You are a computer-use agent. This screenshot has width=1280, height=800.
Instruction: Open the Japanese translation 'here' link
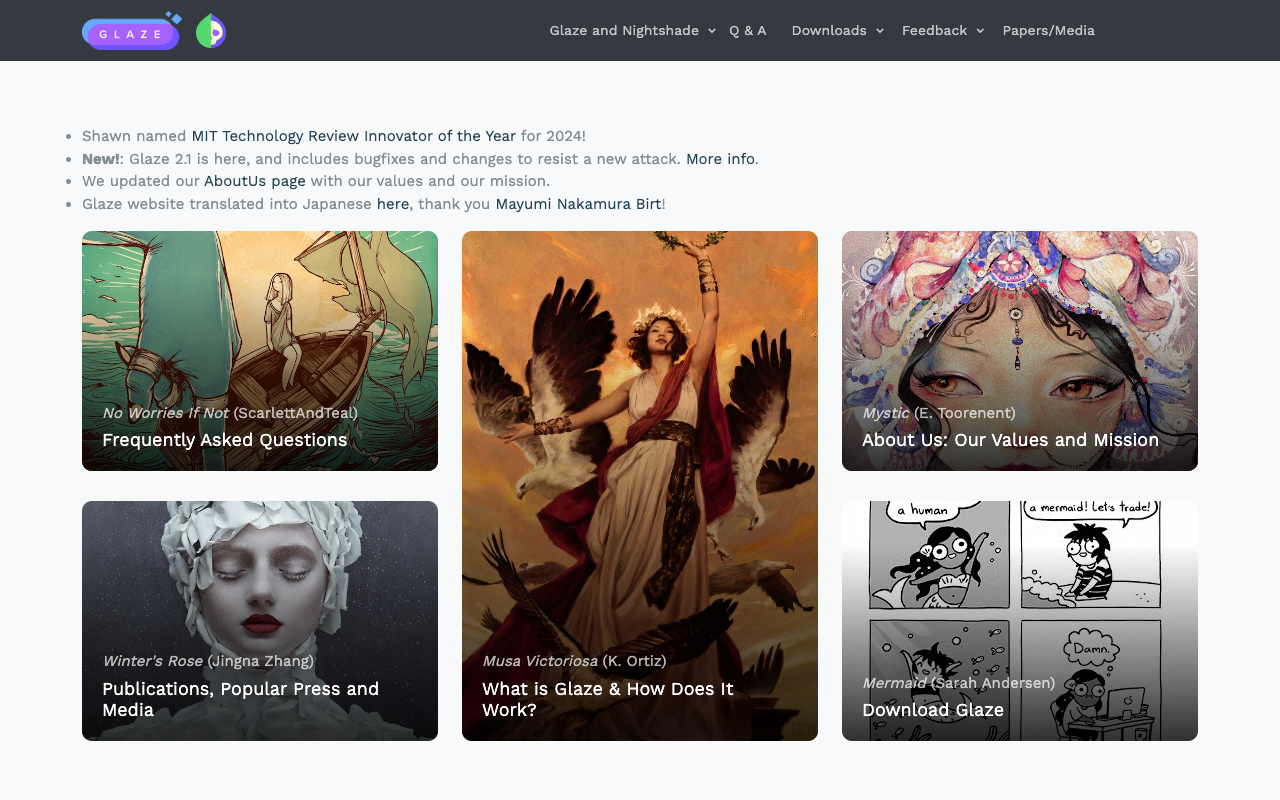click(393, 204)
